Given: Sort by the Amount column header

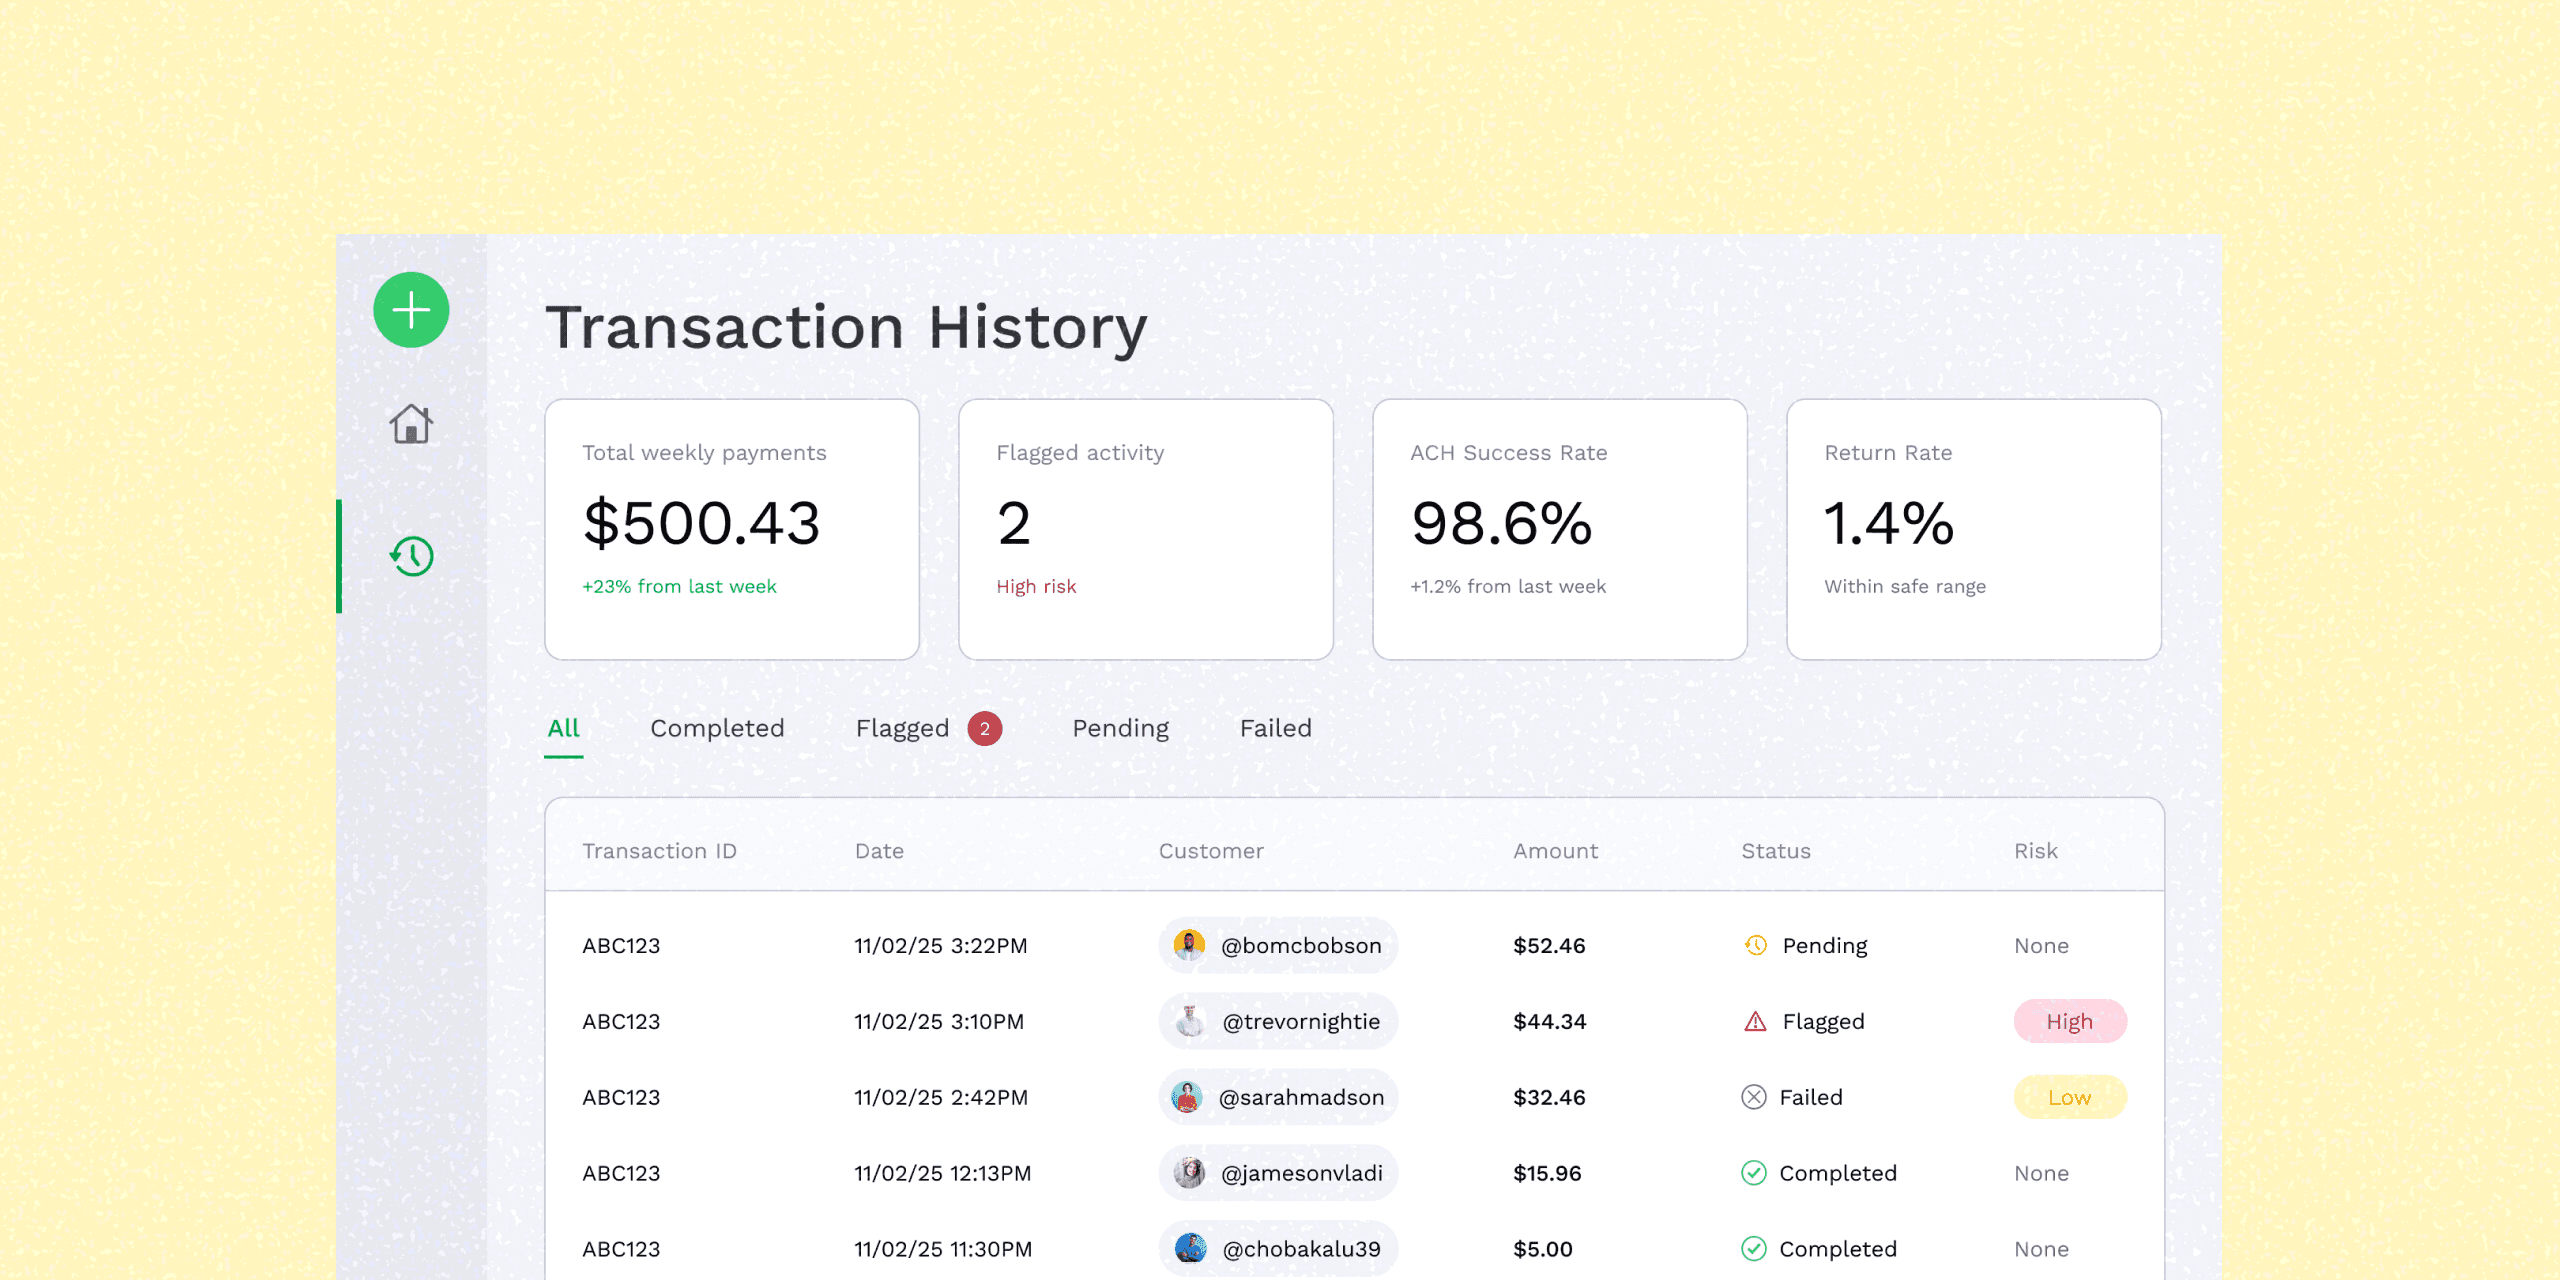Looking at the screenshot, I should pyautogui.click(x=1555, y=851).
